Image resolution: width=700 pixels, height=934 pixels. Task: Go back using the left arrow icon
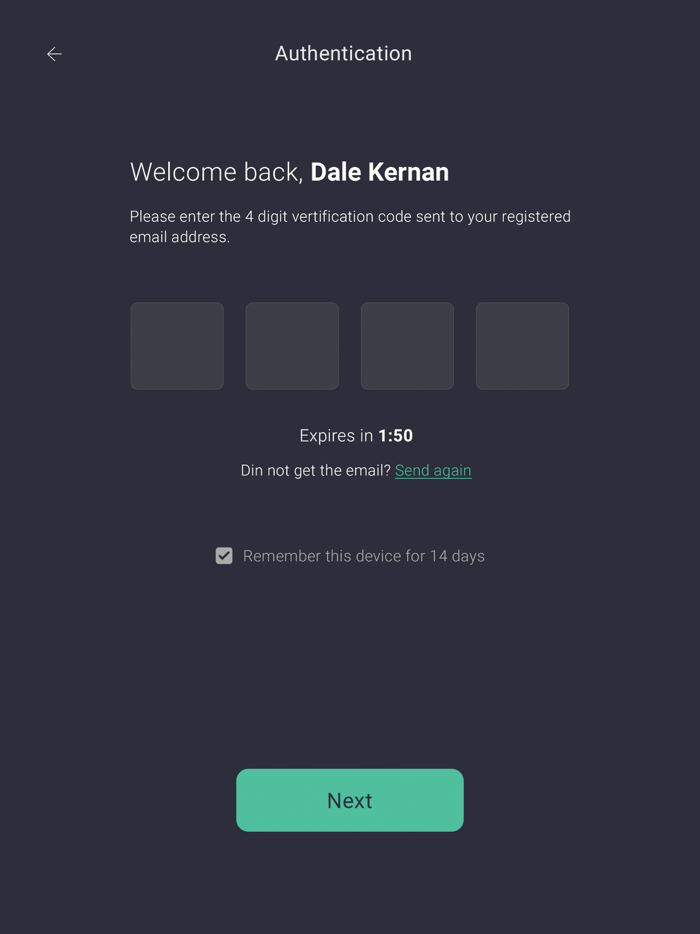(54, 54)
